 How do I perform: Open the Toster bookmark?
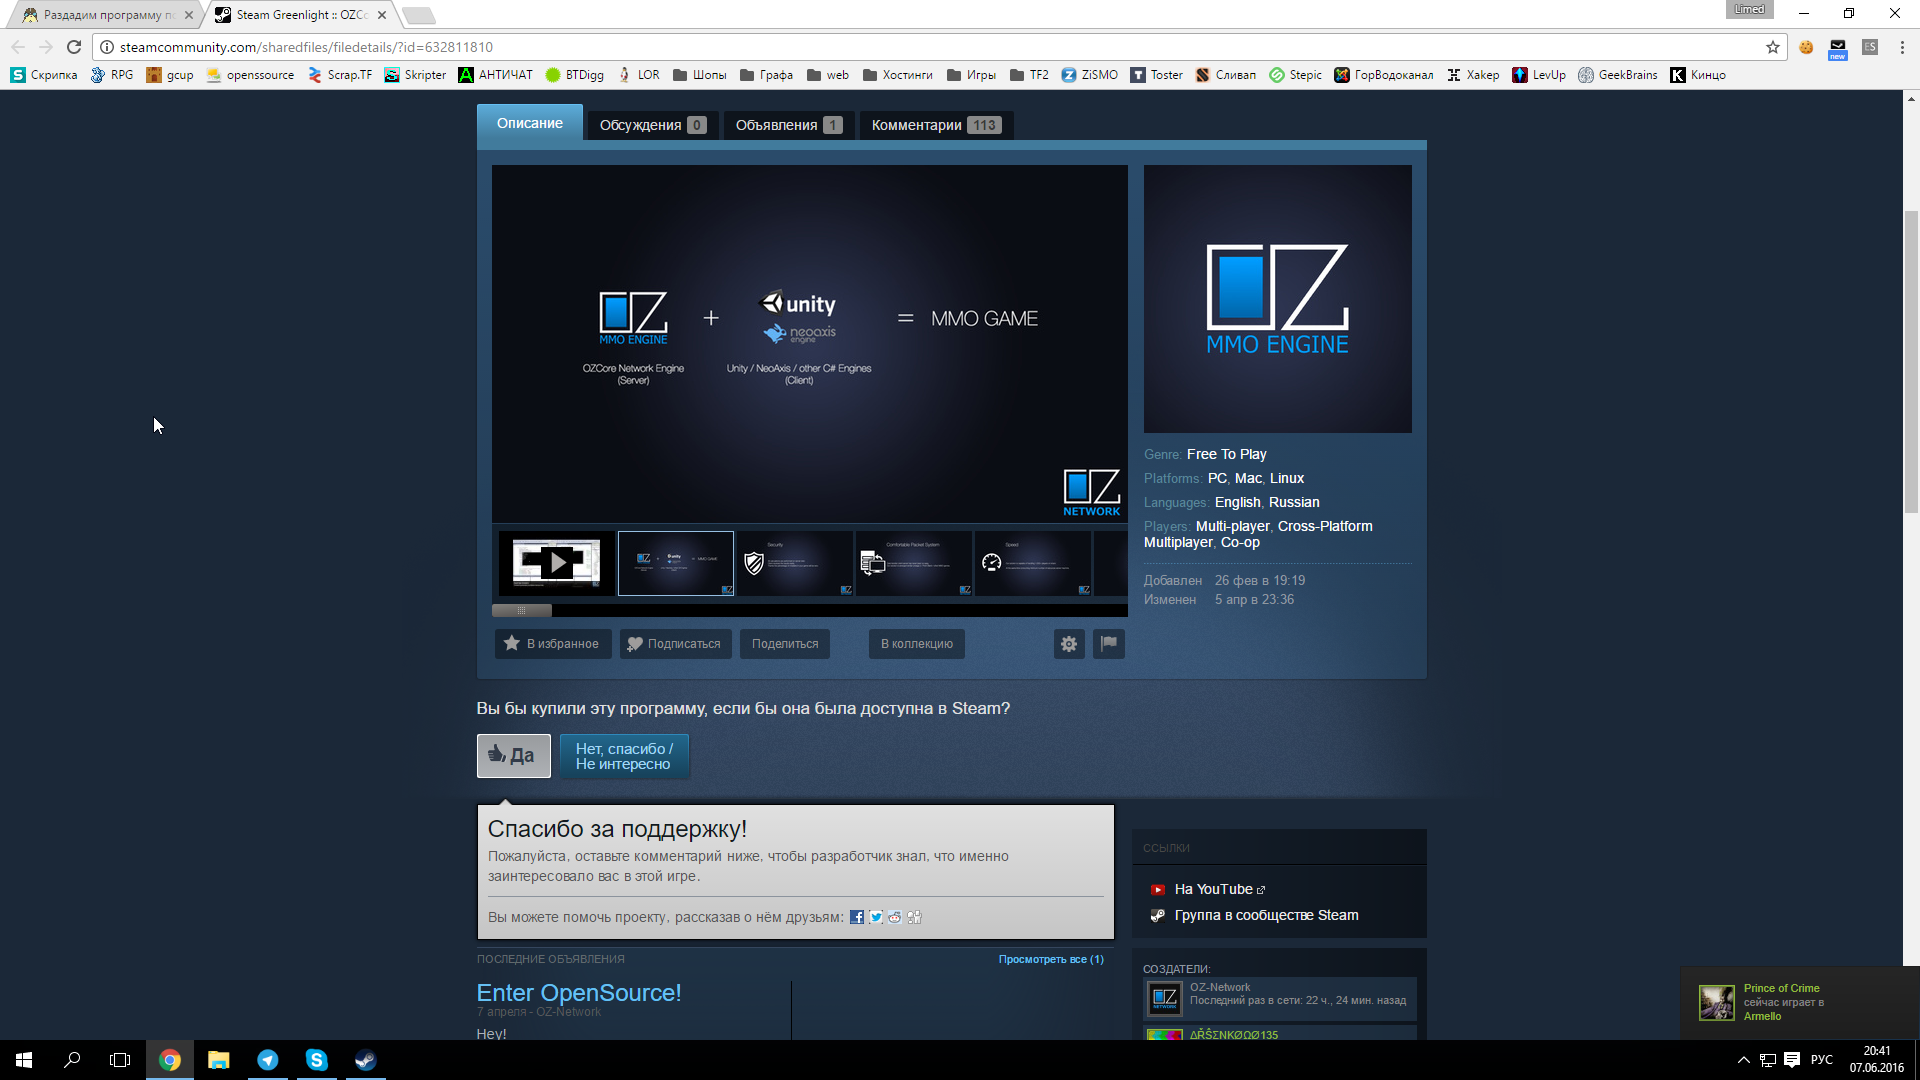point(1157,75)
